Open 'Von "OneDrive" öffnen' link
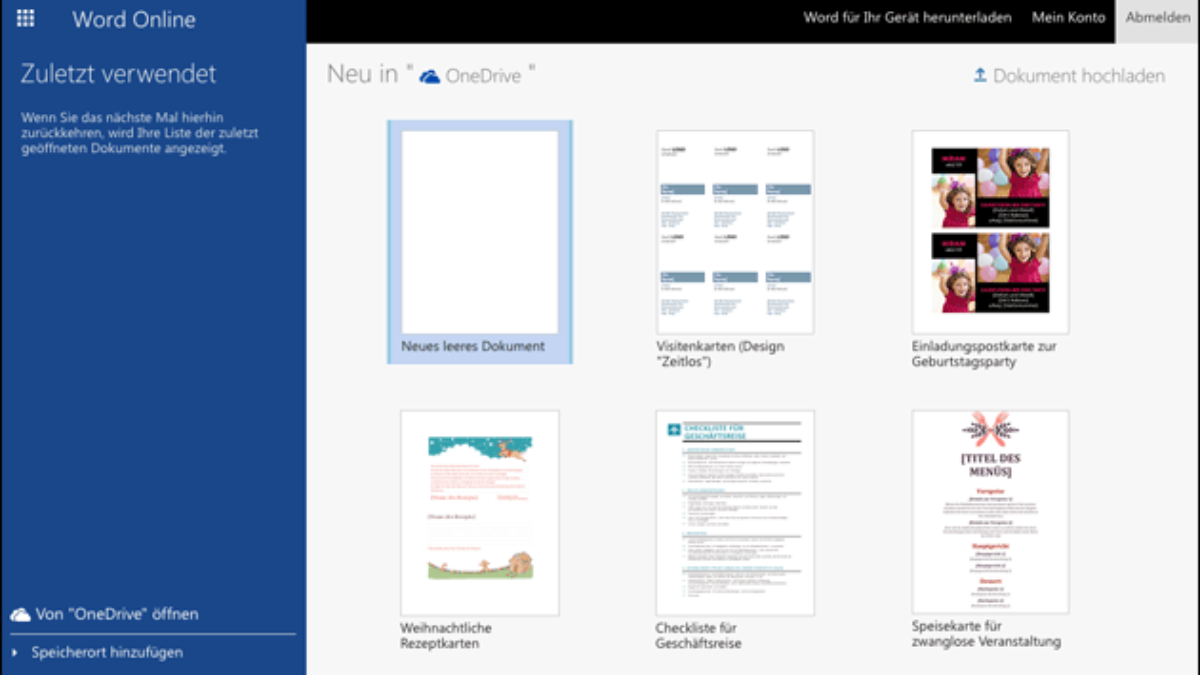 pos(117,614)
